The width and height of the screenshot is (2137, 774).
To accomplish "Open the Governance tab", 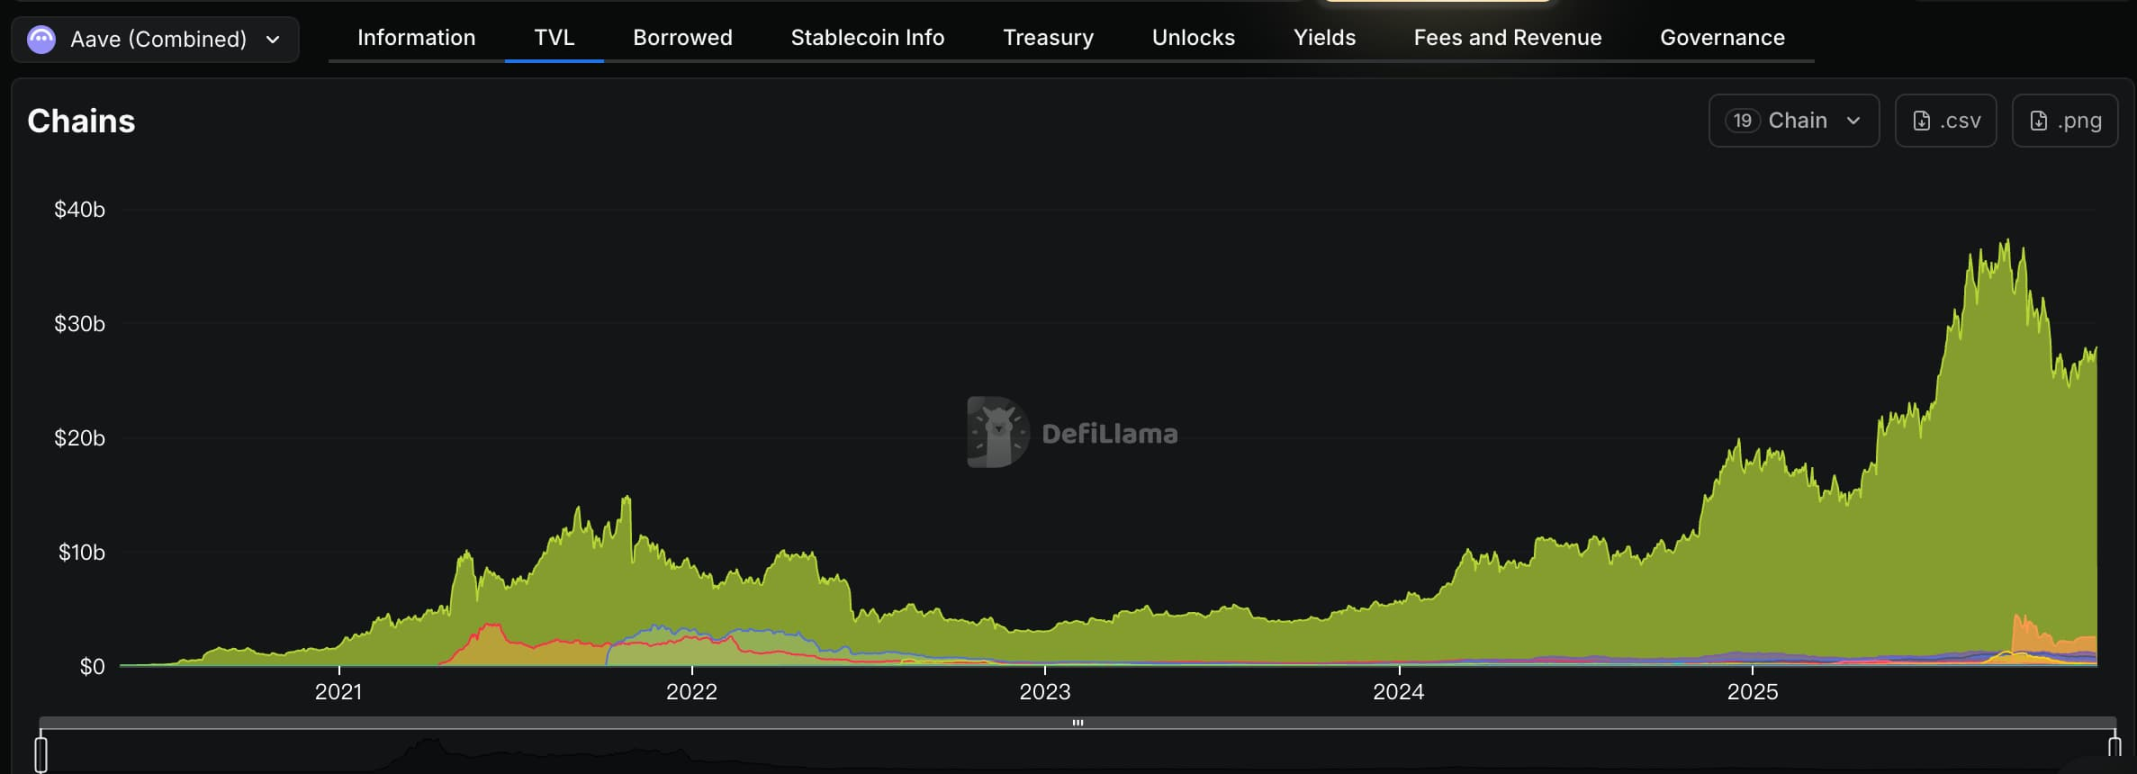I will tap(1722, 38).
